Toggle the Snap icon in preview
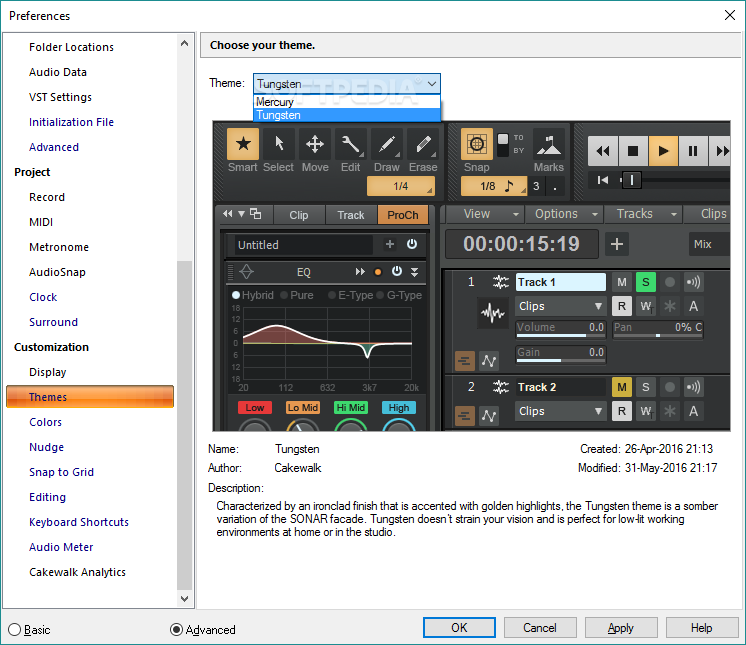Image resolution: width=746 pixels, height=645 pixels. point(477,143)
